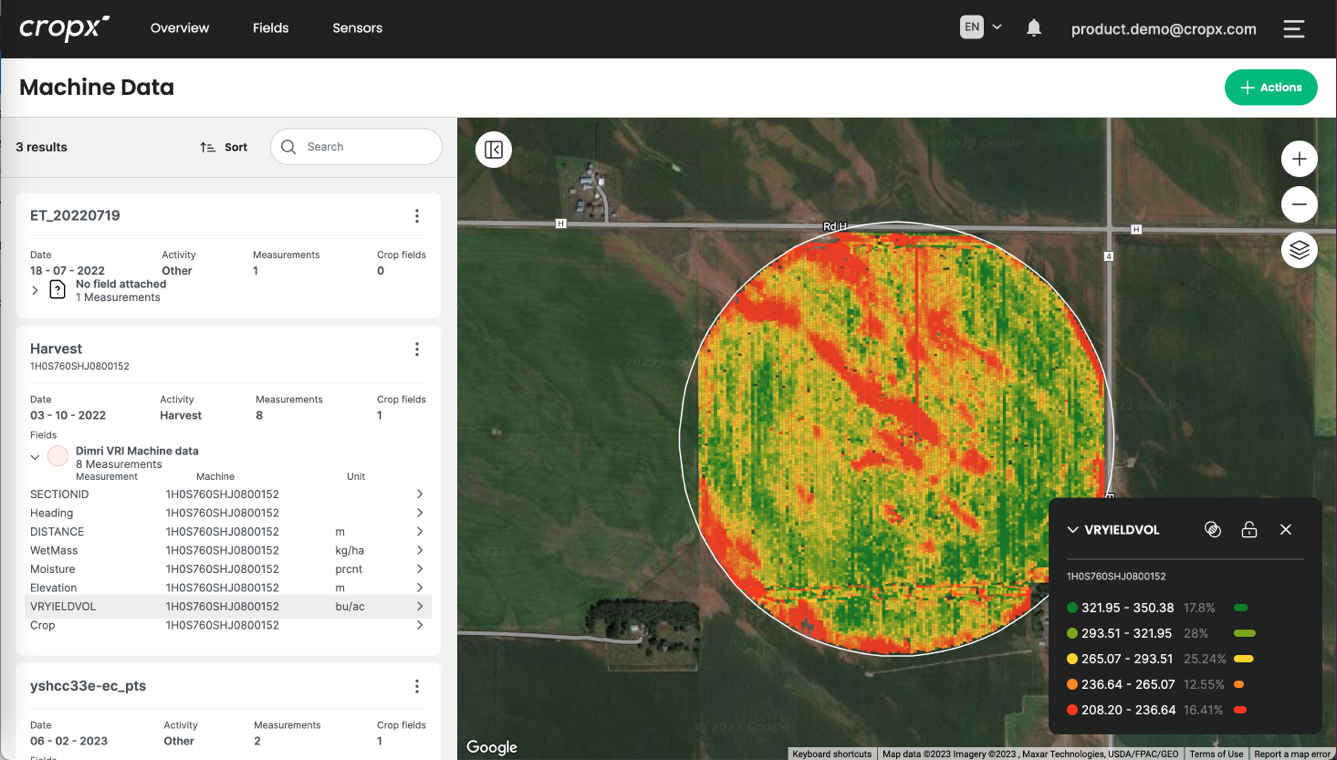This screenshot has height=760, width=1337.
Task: Open the Sensors tab
Action: 357,28
